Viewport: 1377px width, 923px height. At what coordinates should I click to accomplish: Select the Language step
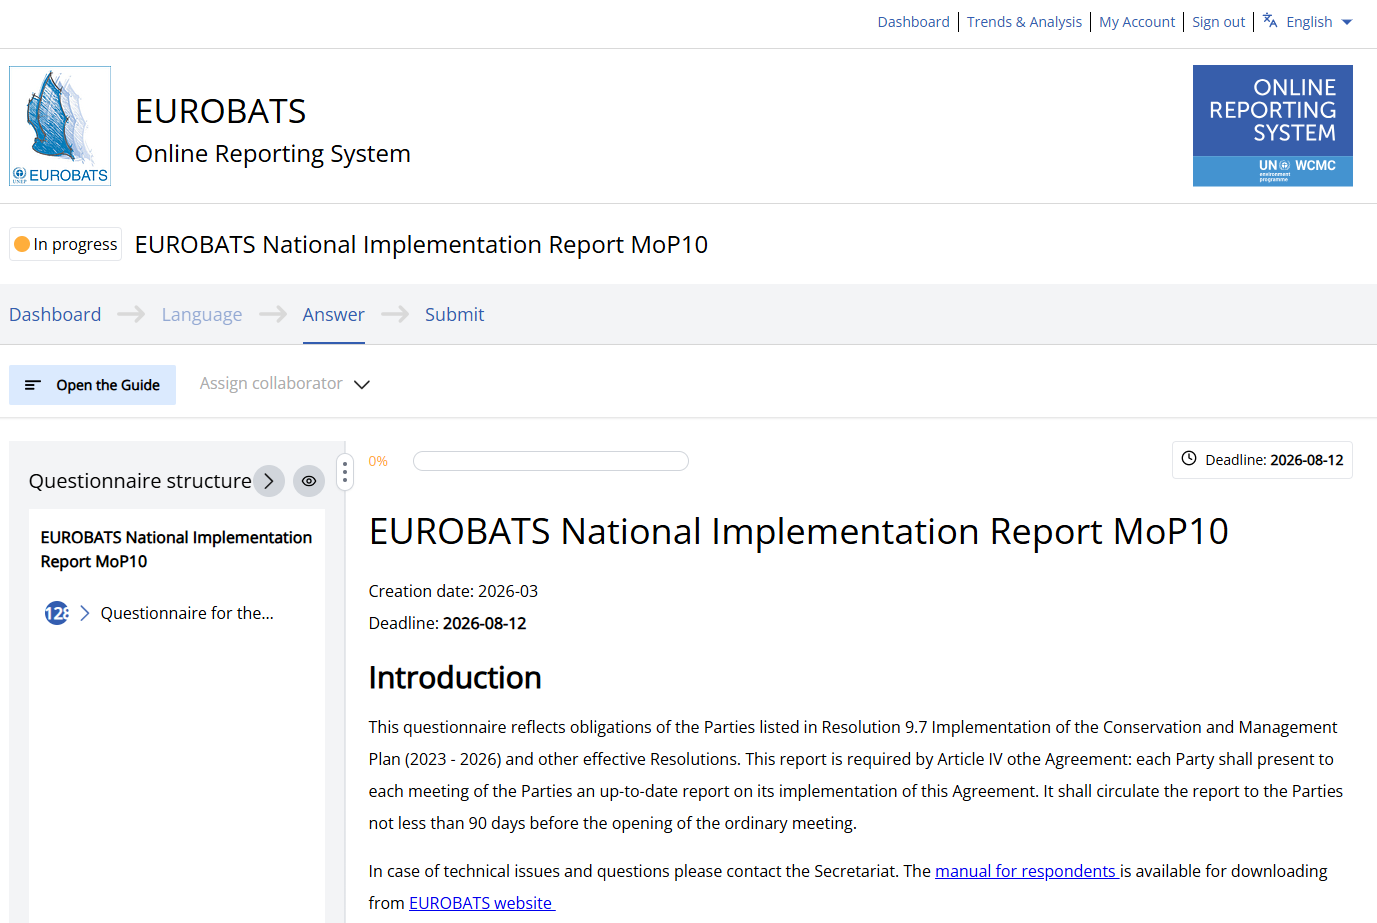click(x=202, y=314)
